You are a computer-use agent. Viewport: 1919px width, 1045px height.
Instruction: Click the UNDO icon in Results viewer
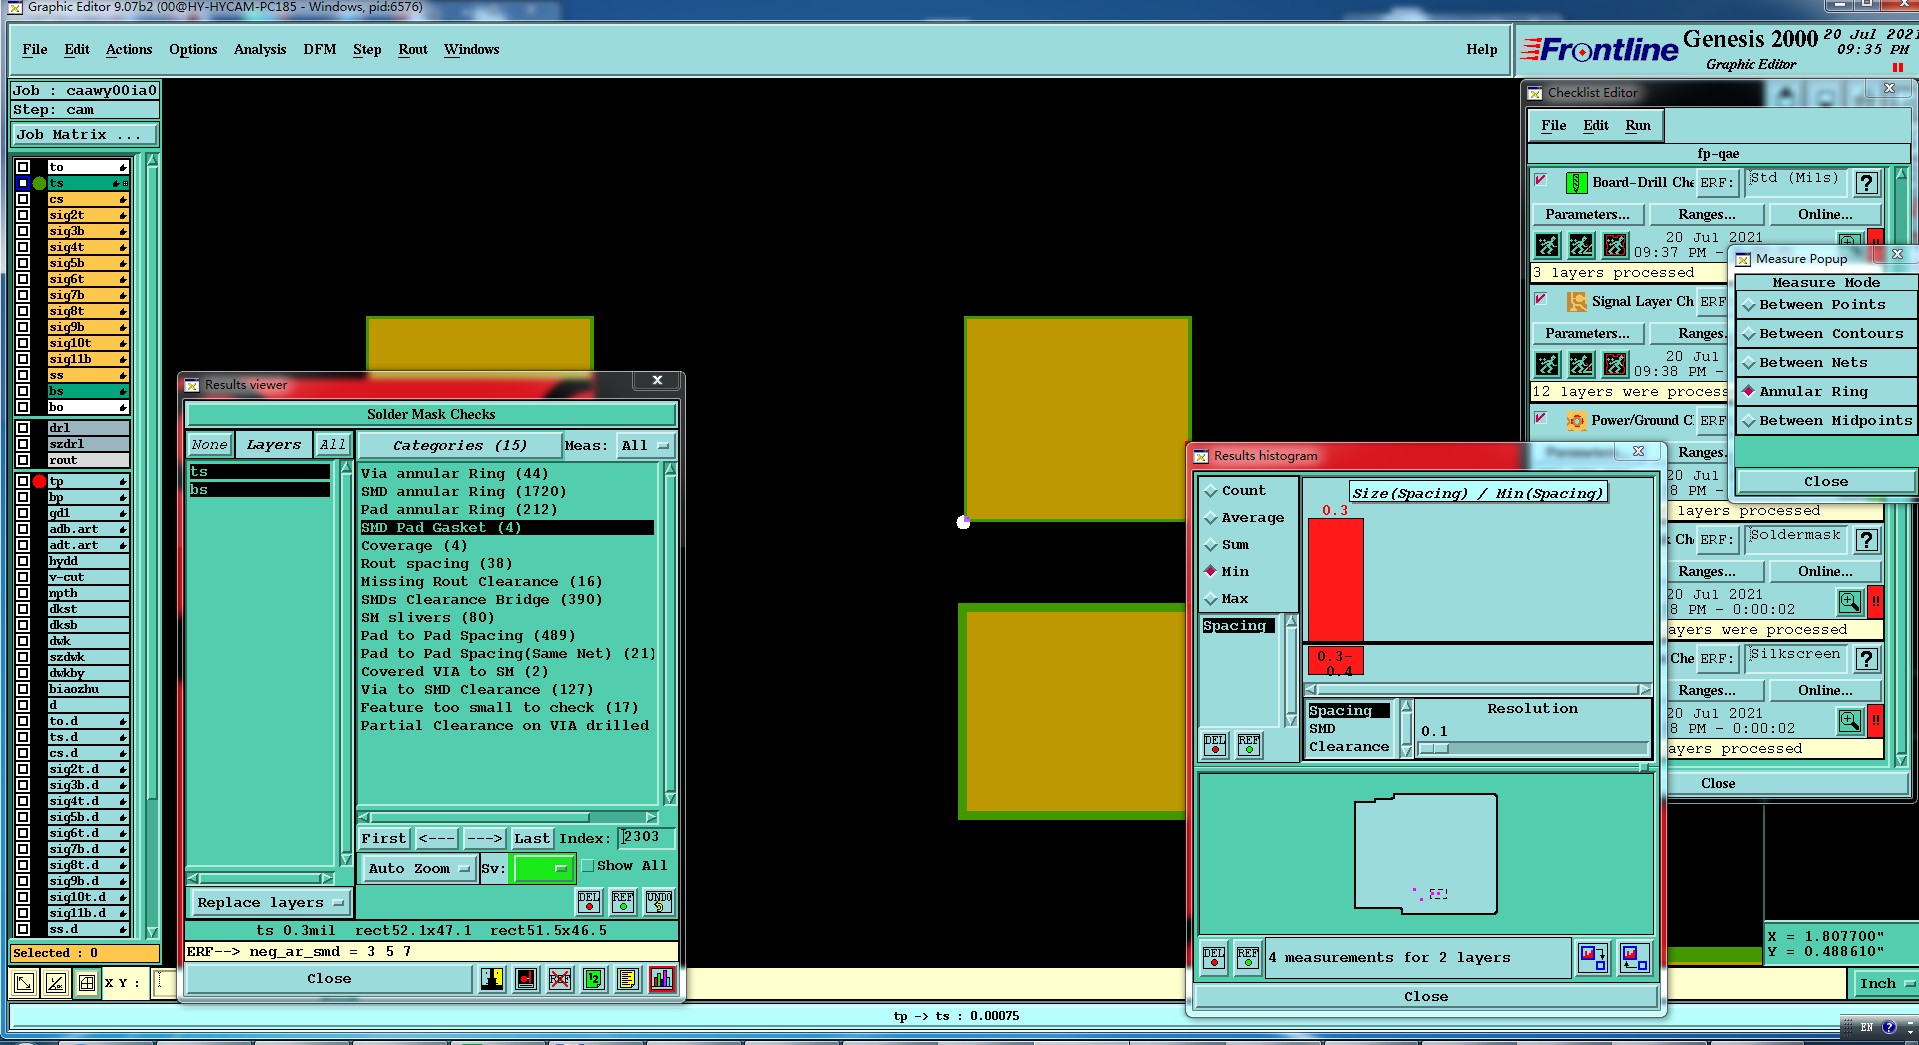pos(659,901)
